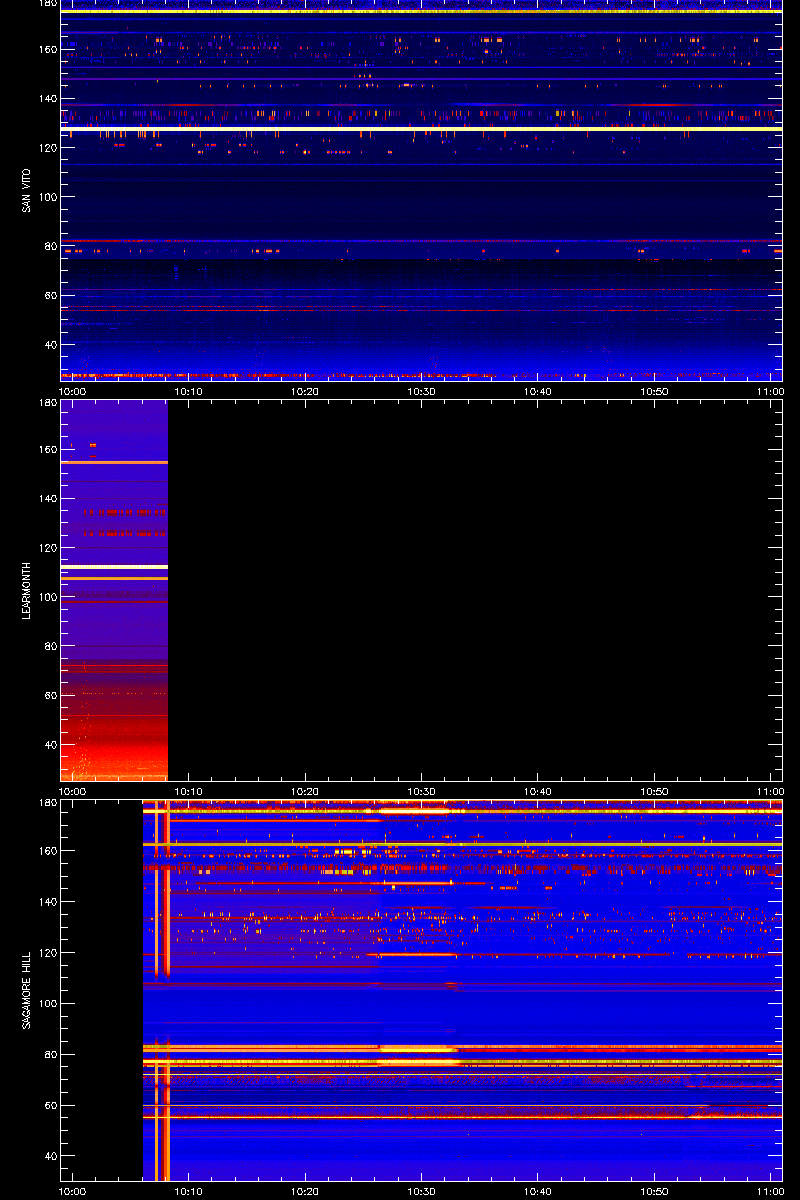The height and width of the screenshot is (1200, 800).
Task: Click the SAGAMORE HILL station label
Action: tap(26, 990)
